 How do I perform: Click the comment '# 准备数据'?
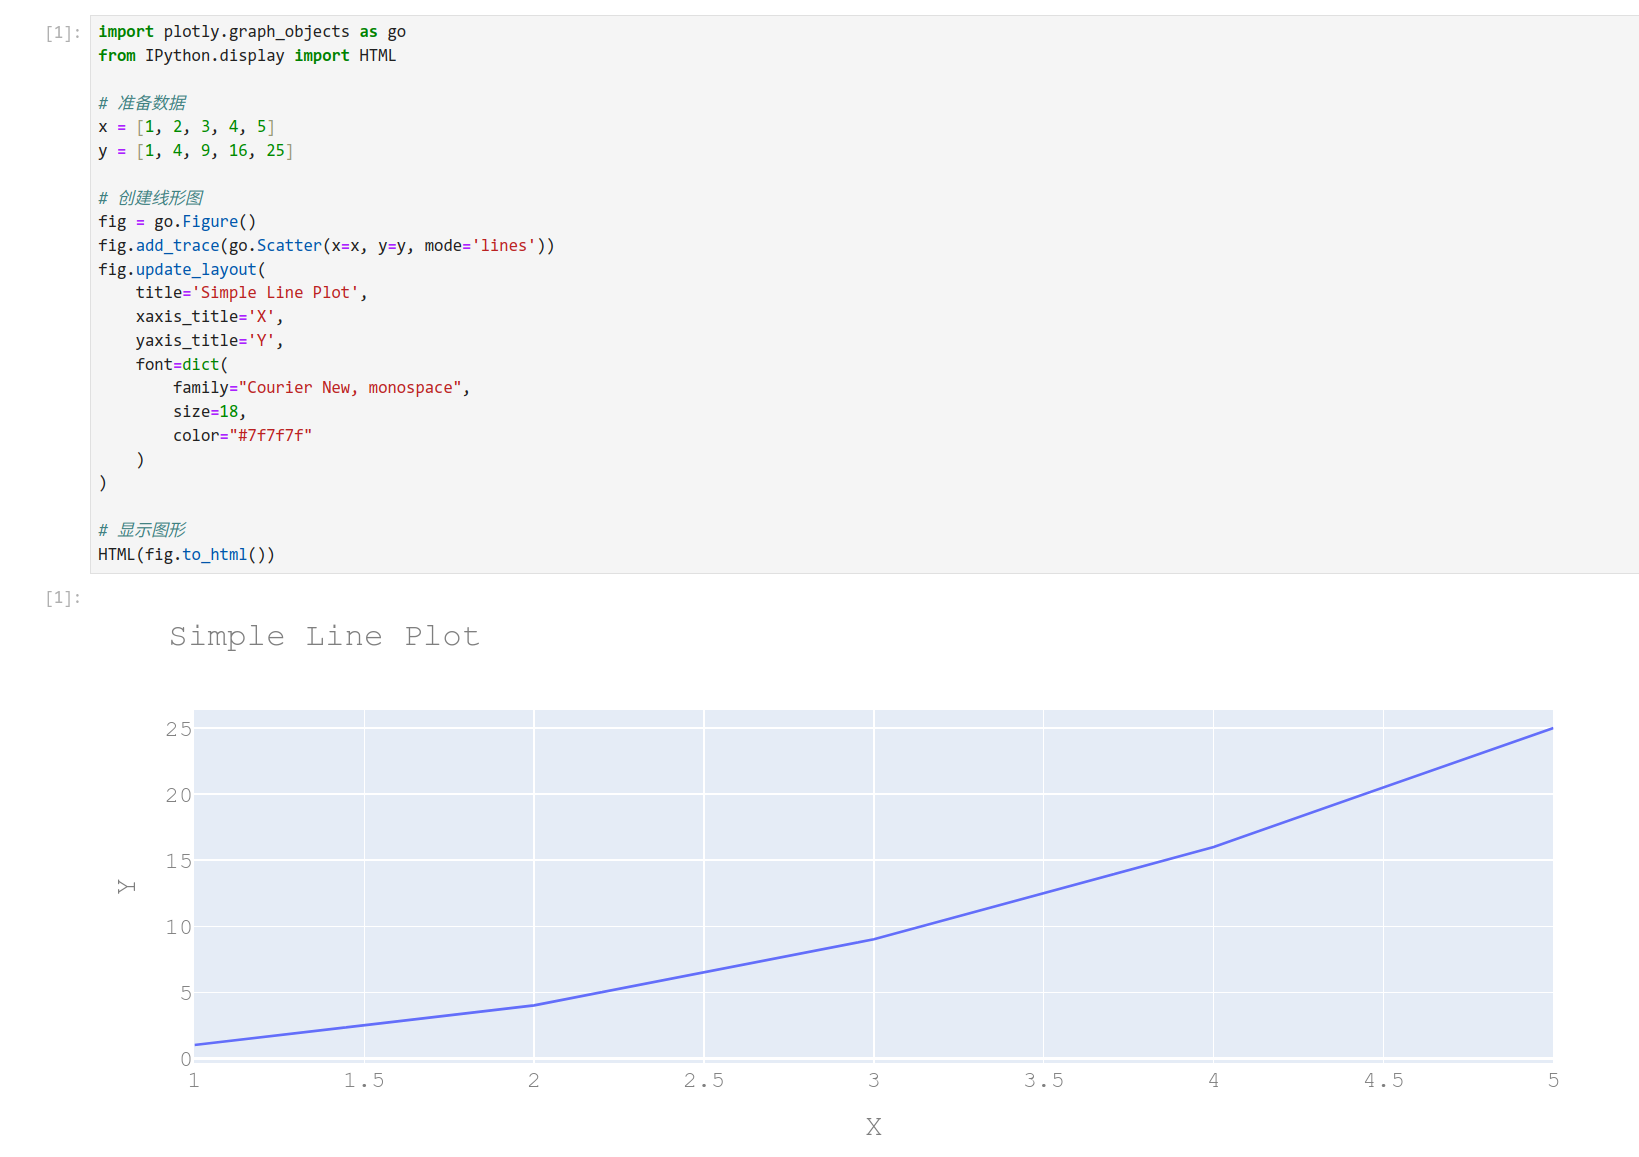[142, 103]
